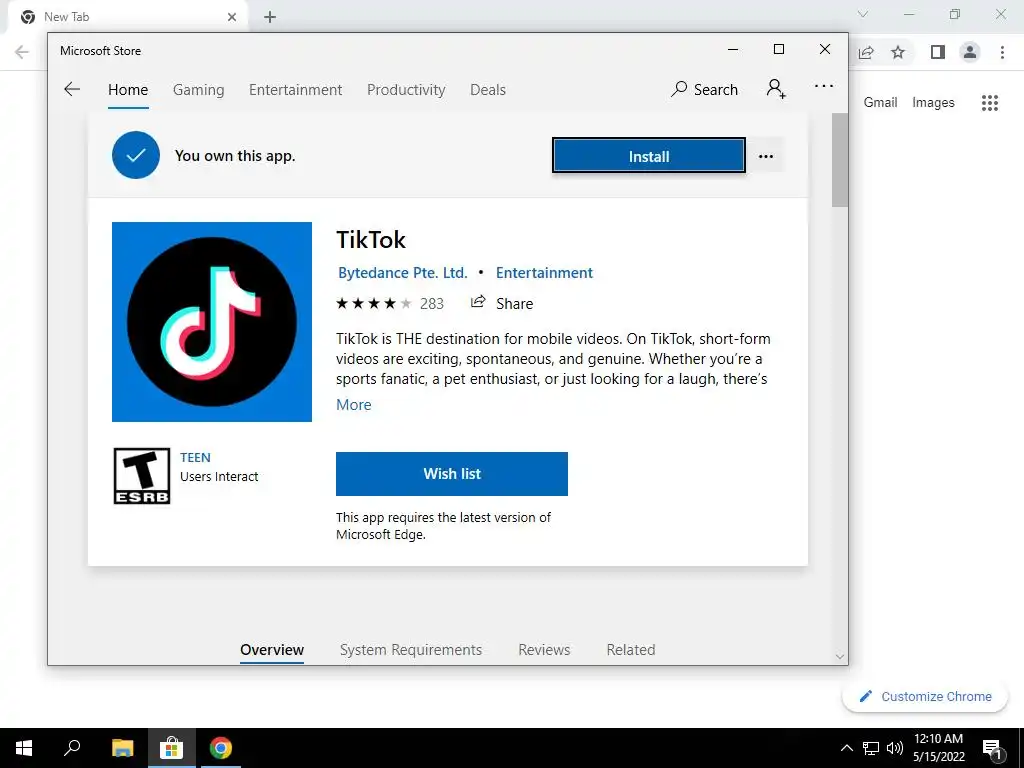Screen dimensions: 1024x768
Task: Show hidden system tray icons
Action: [x=846, y=748]
